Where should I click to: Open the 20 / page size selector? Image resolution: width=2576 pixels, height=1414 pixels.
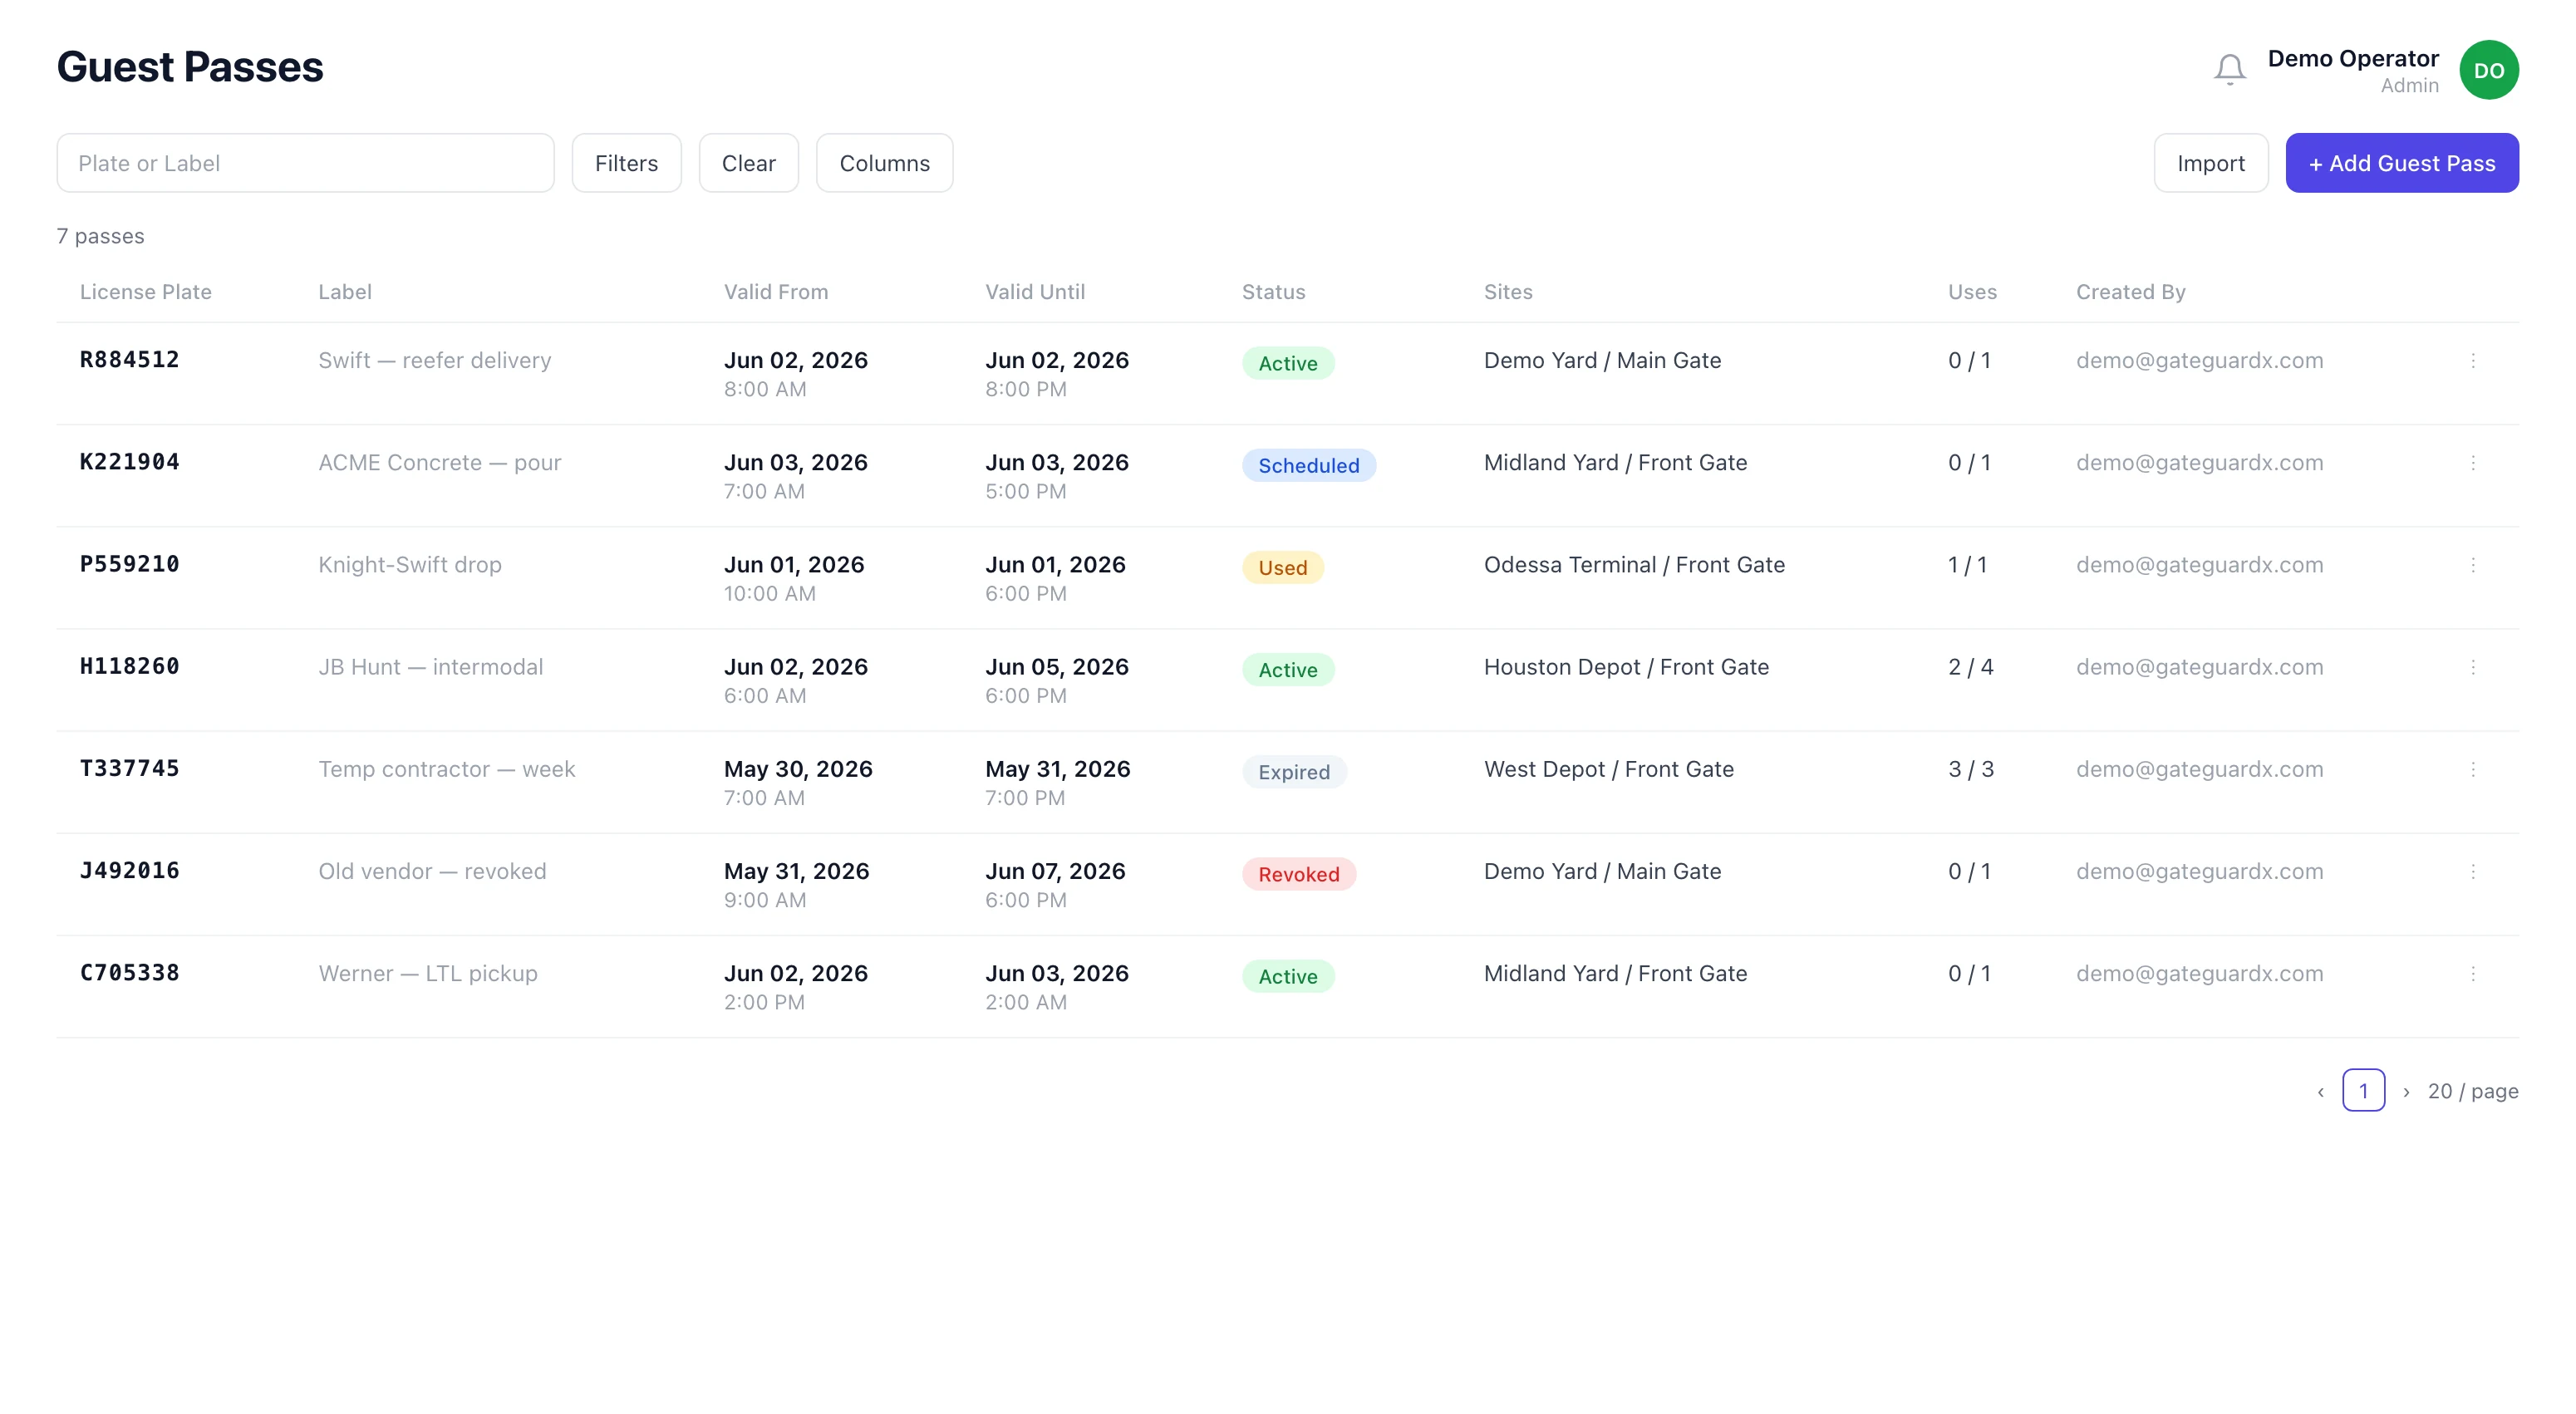2472,1091
